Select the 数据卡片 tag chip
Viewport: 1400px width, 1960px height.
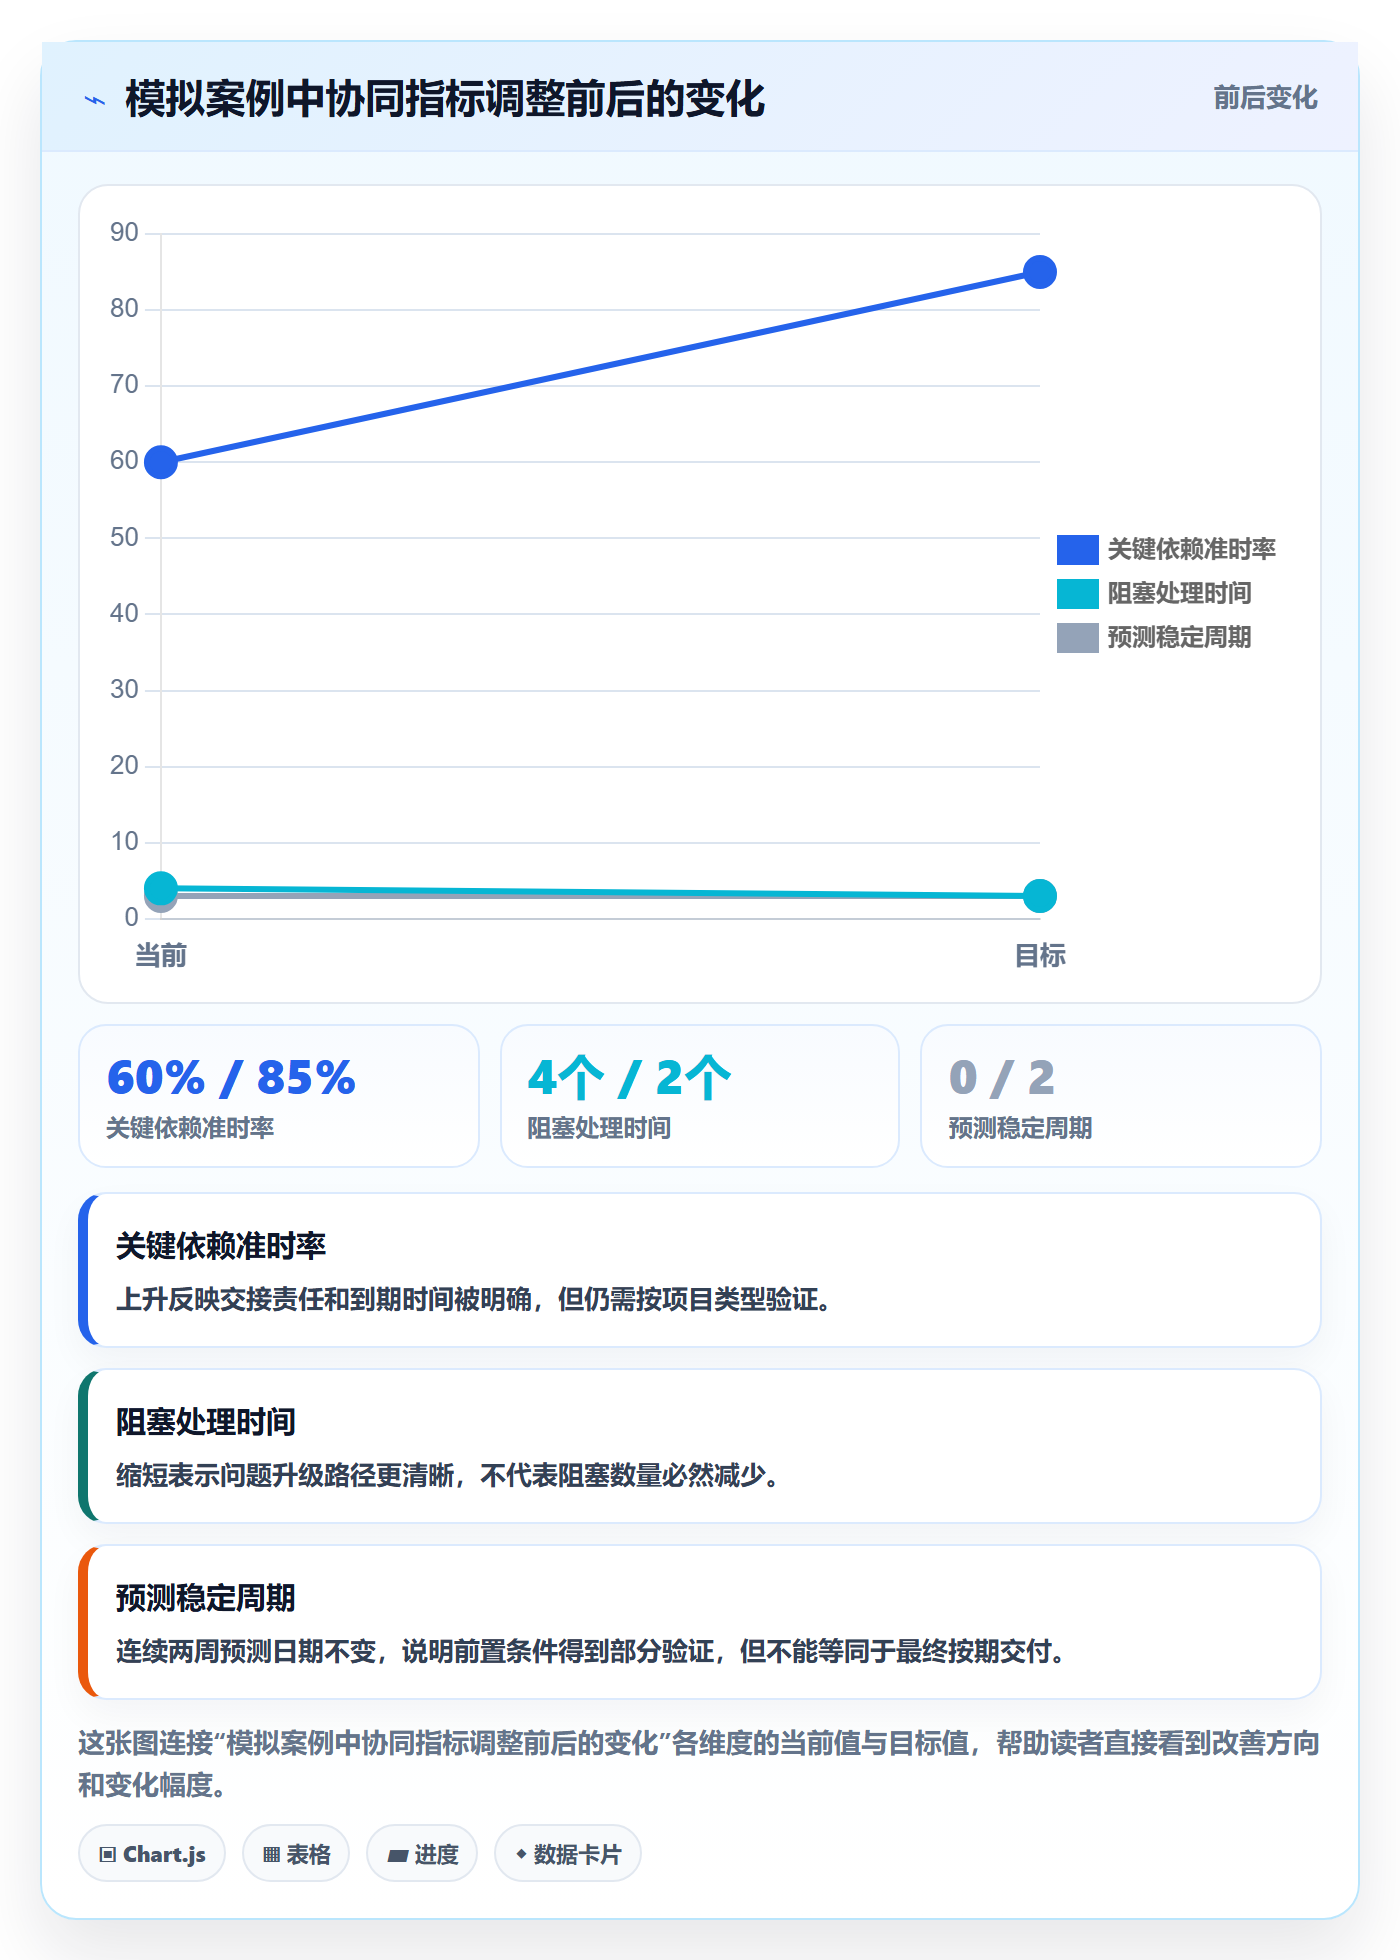point(568,1854)
